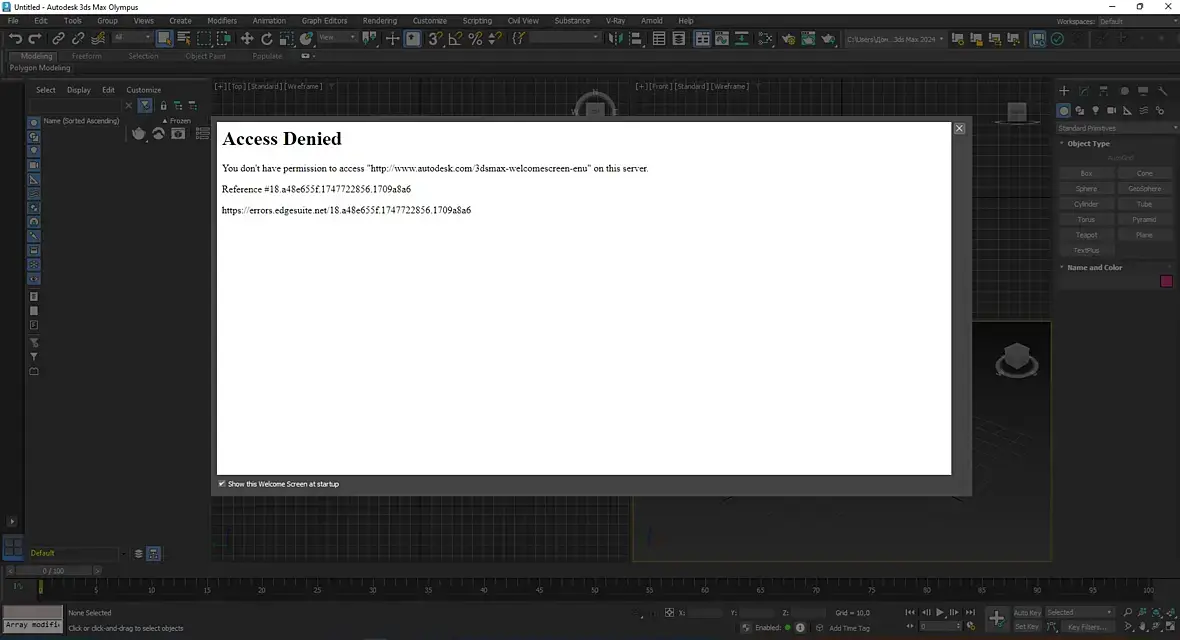Close the Welcome Screen dialog
The width and height of the screenshot is (1180, 640).
[960, 129]
